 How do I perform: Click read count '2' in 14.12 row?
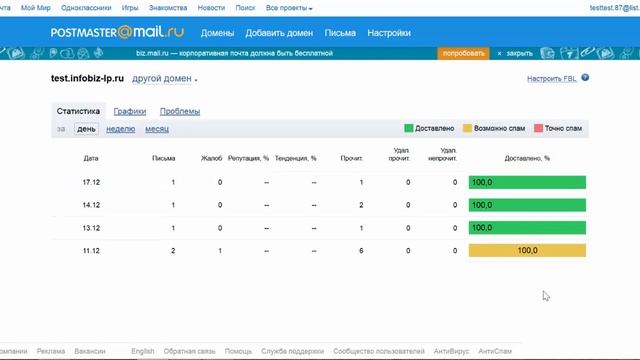tap(361, 205)
